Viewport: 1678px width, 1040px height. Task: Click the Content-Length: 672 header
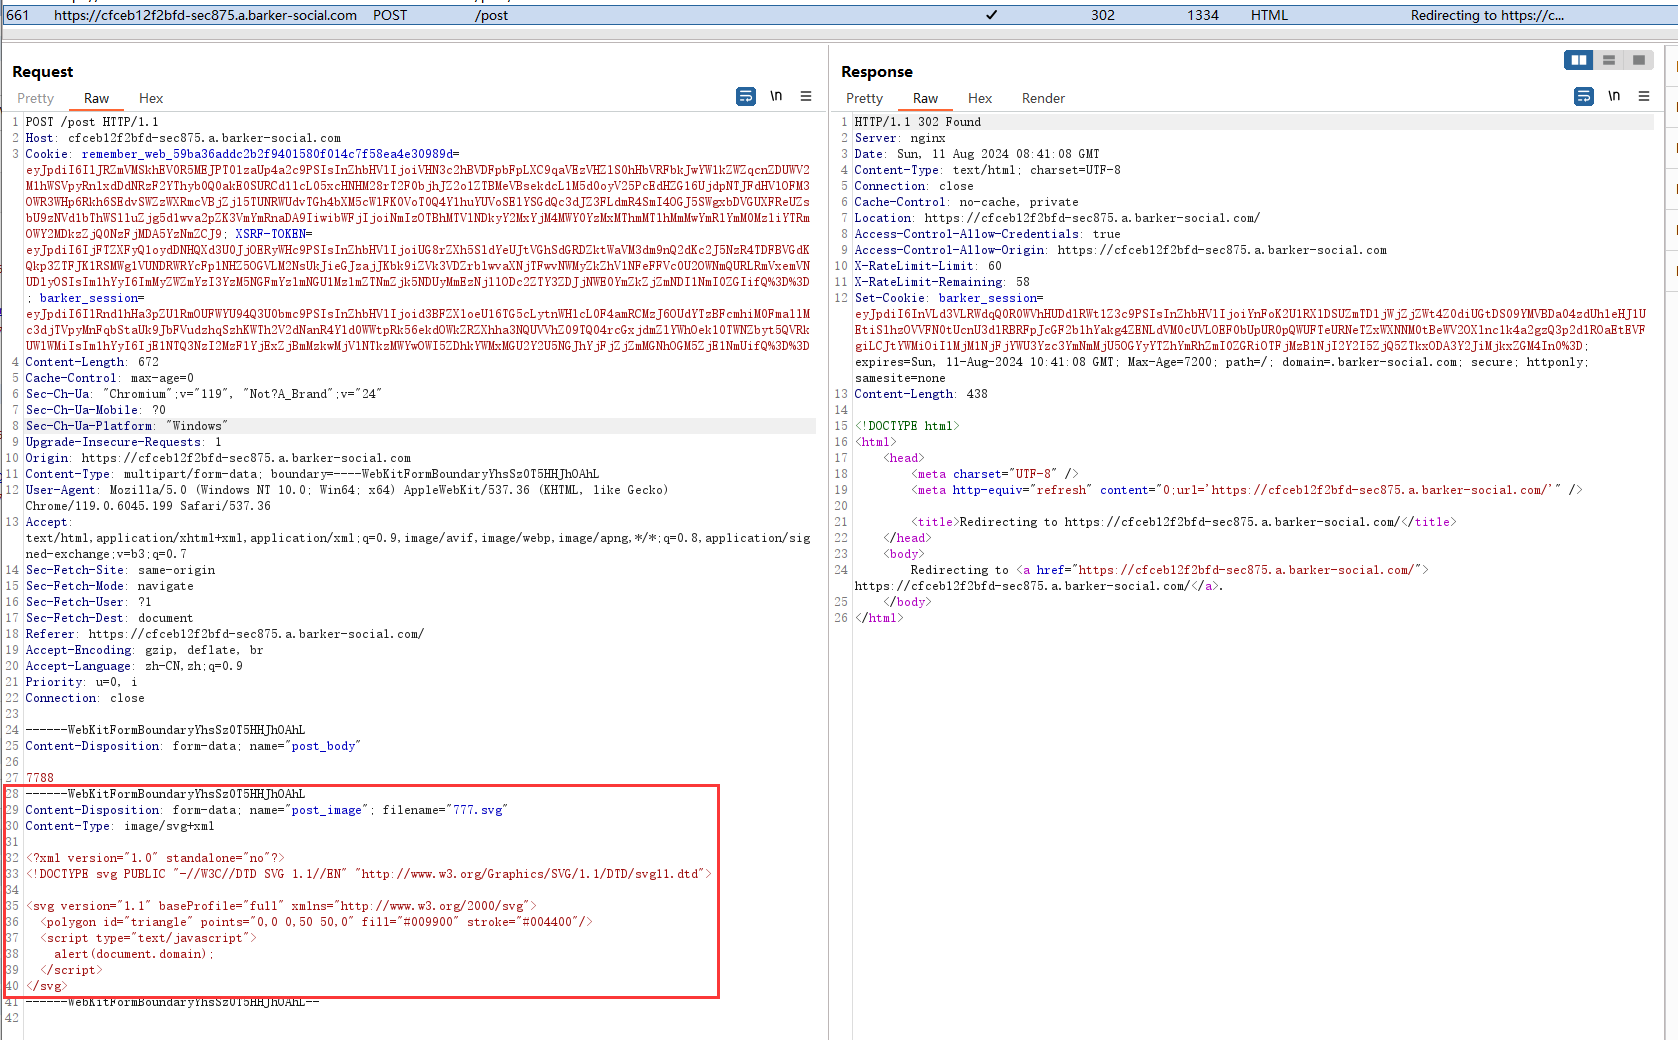(x=92, y=362)
